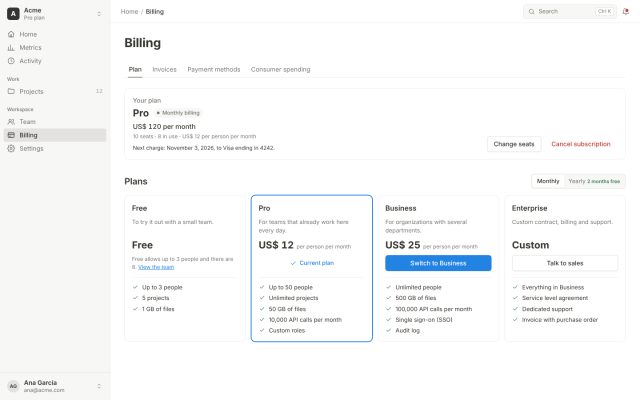Switch to the Consumer spending tab
The height and width of the screenshot is (400, 640).
pos(280,69)
